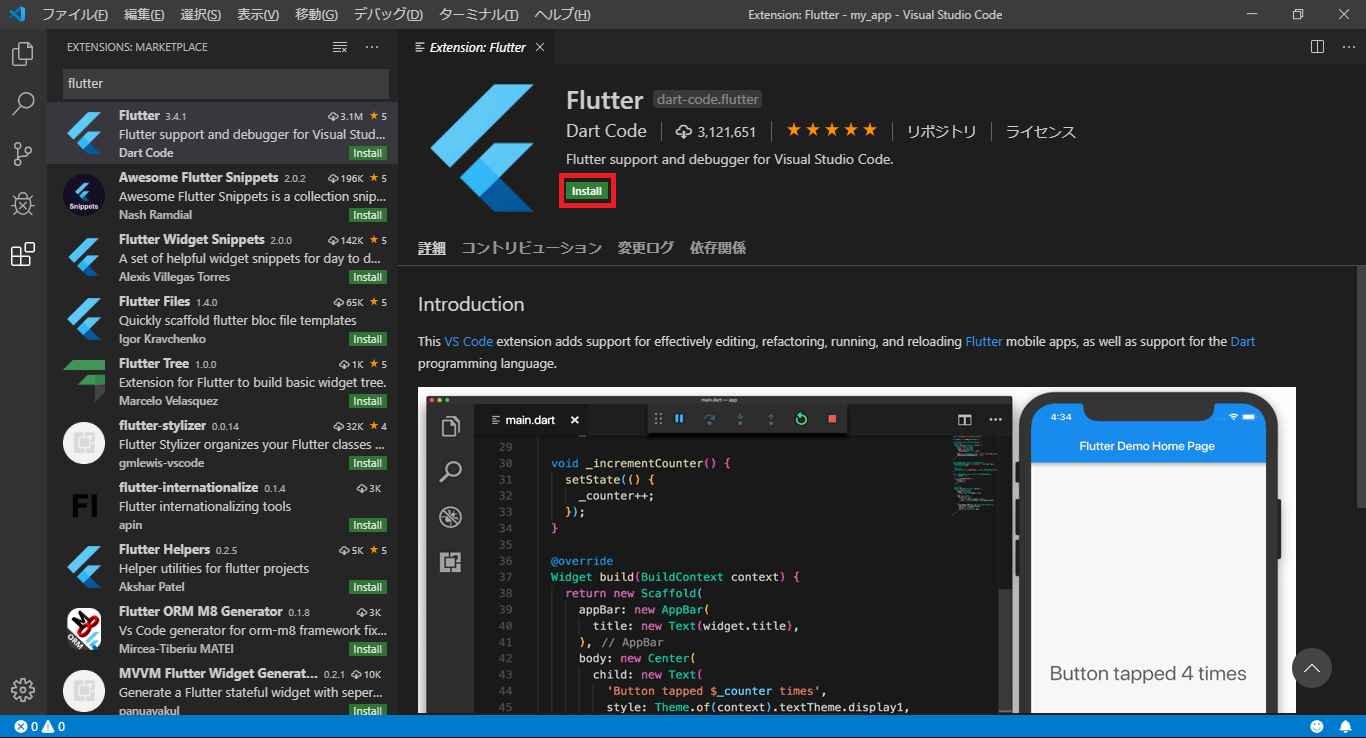
Task: Install Flutter from the details page
Action: pyautogui.click(x=587, y=191)
